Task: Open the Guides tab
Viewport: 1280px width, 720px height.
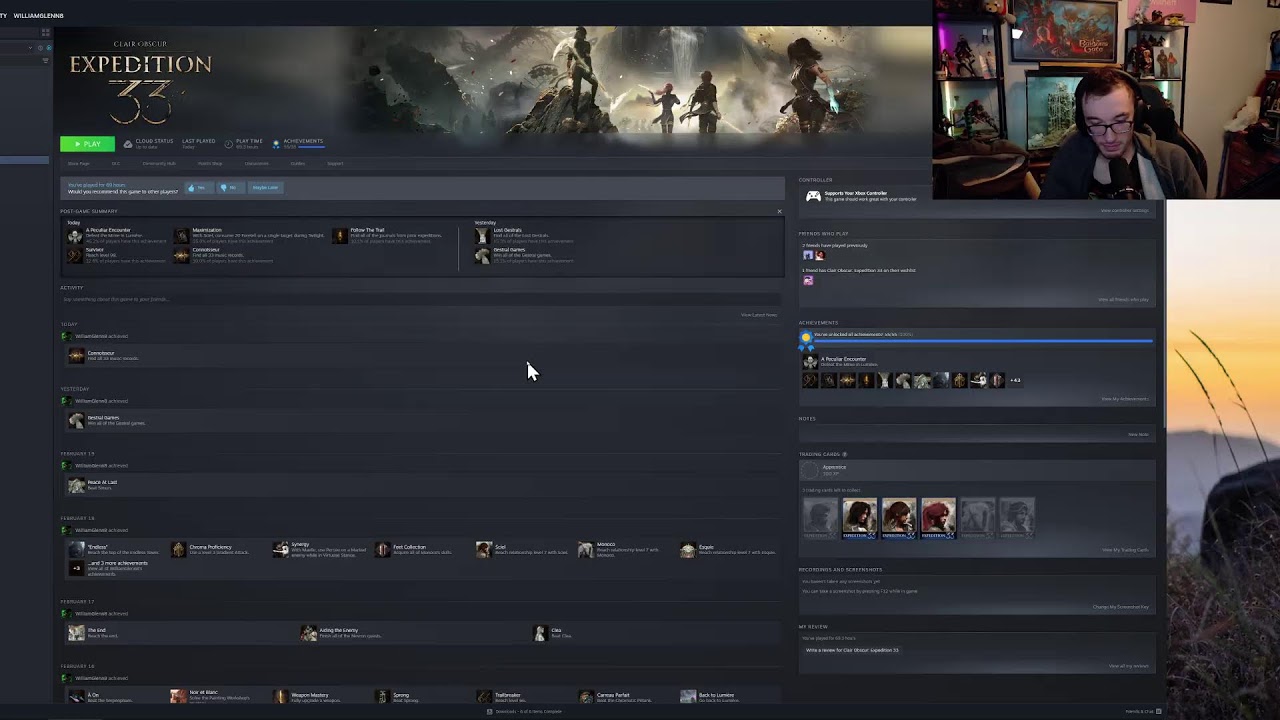Action: click(298, 164)
